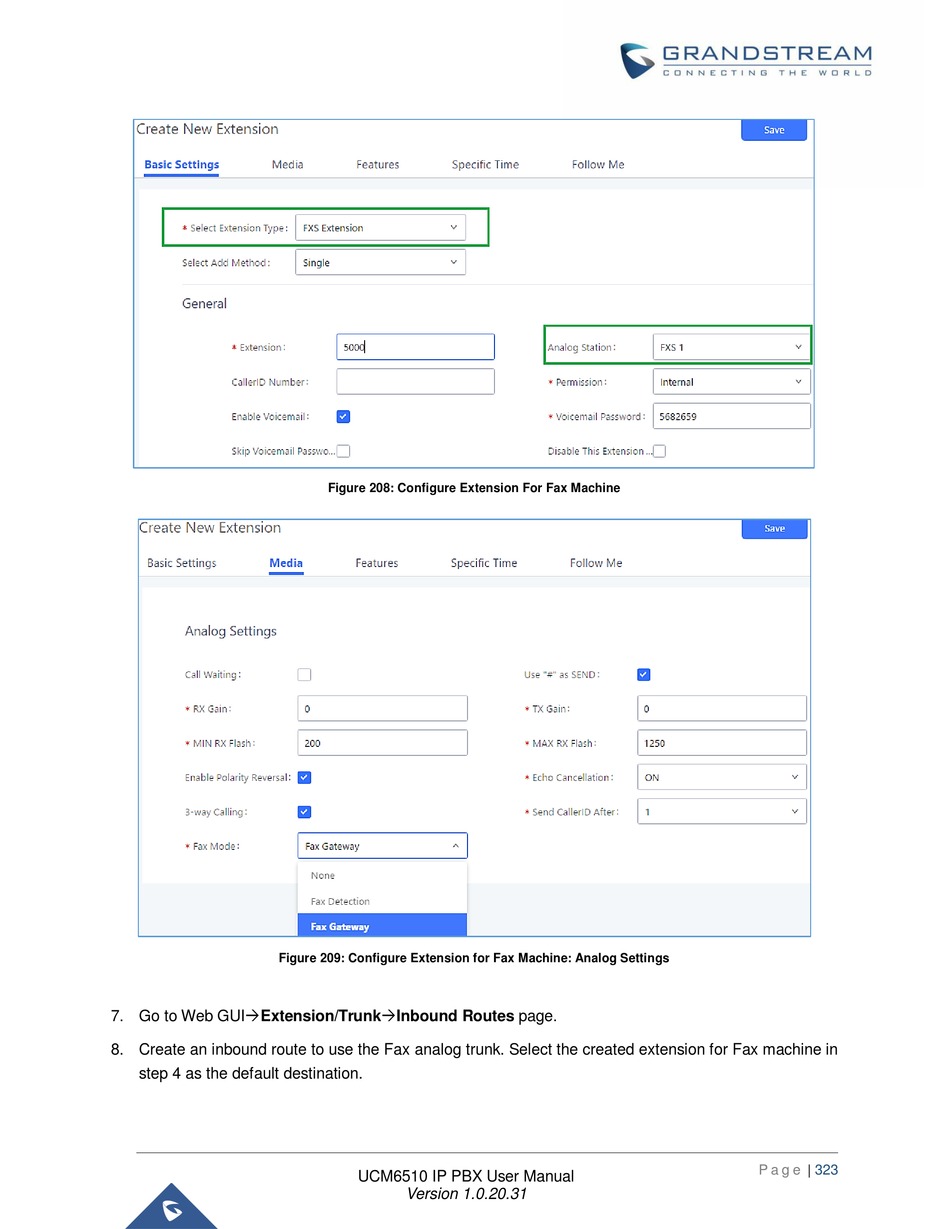Click the Grandstream logo in header
The width and height of the screenshot is (950, 1229).
point(745,60)
